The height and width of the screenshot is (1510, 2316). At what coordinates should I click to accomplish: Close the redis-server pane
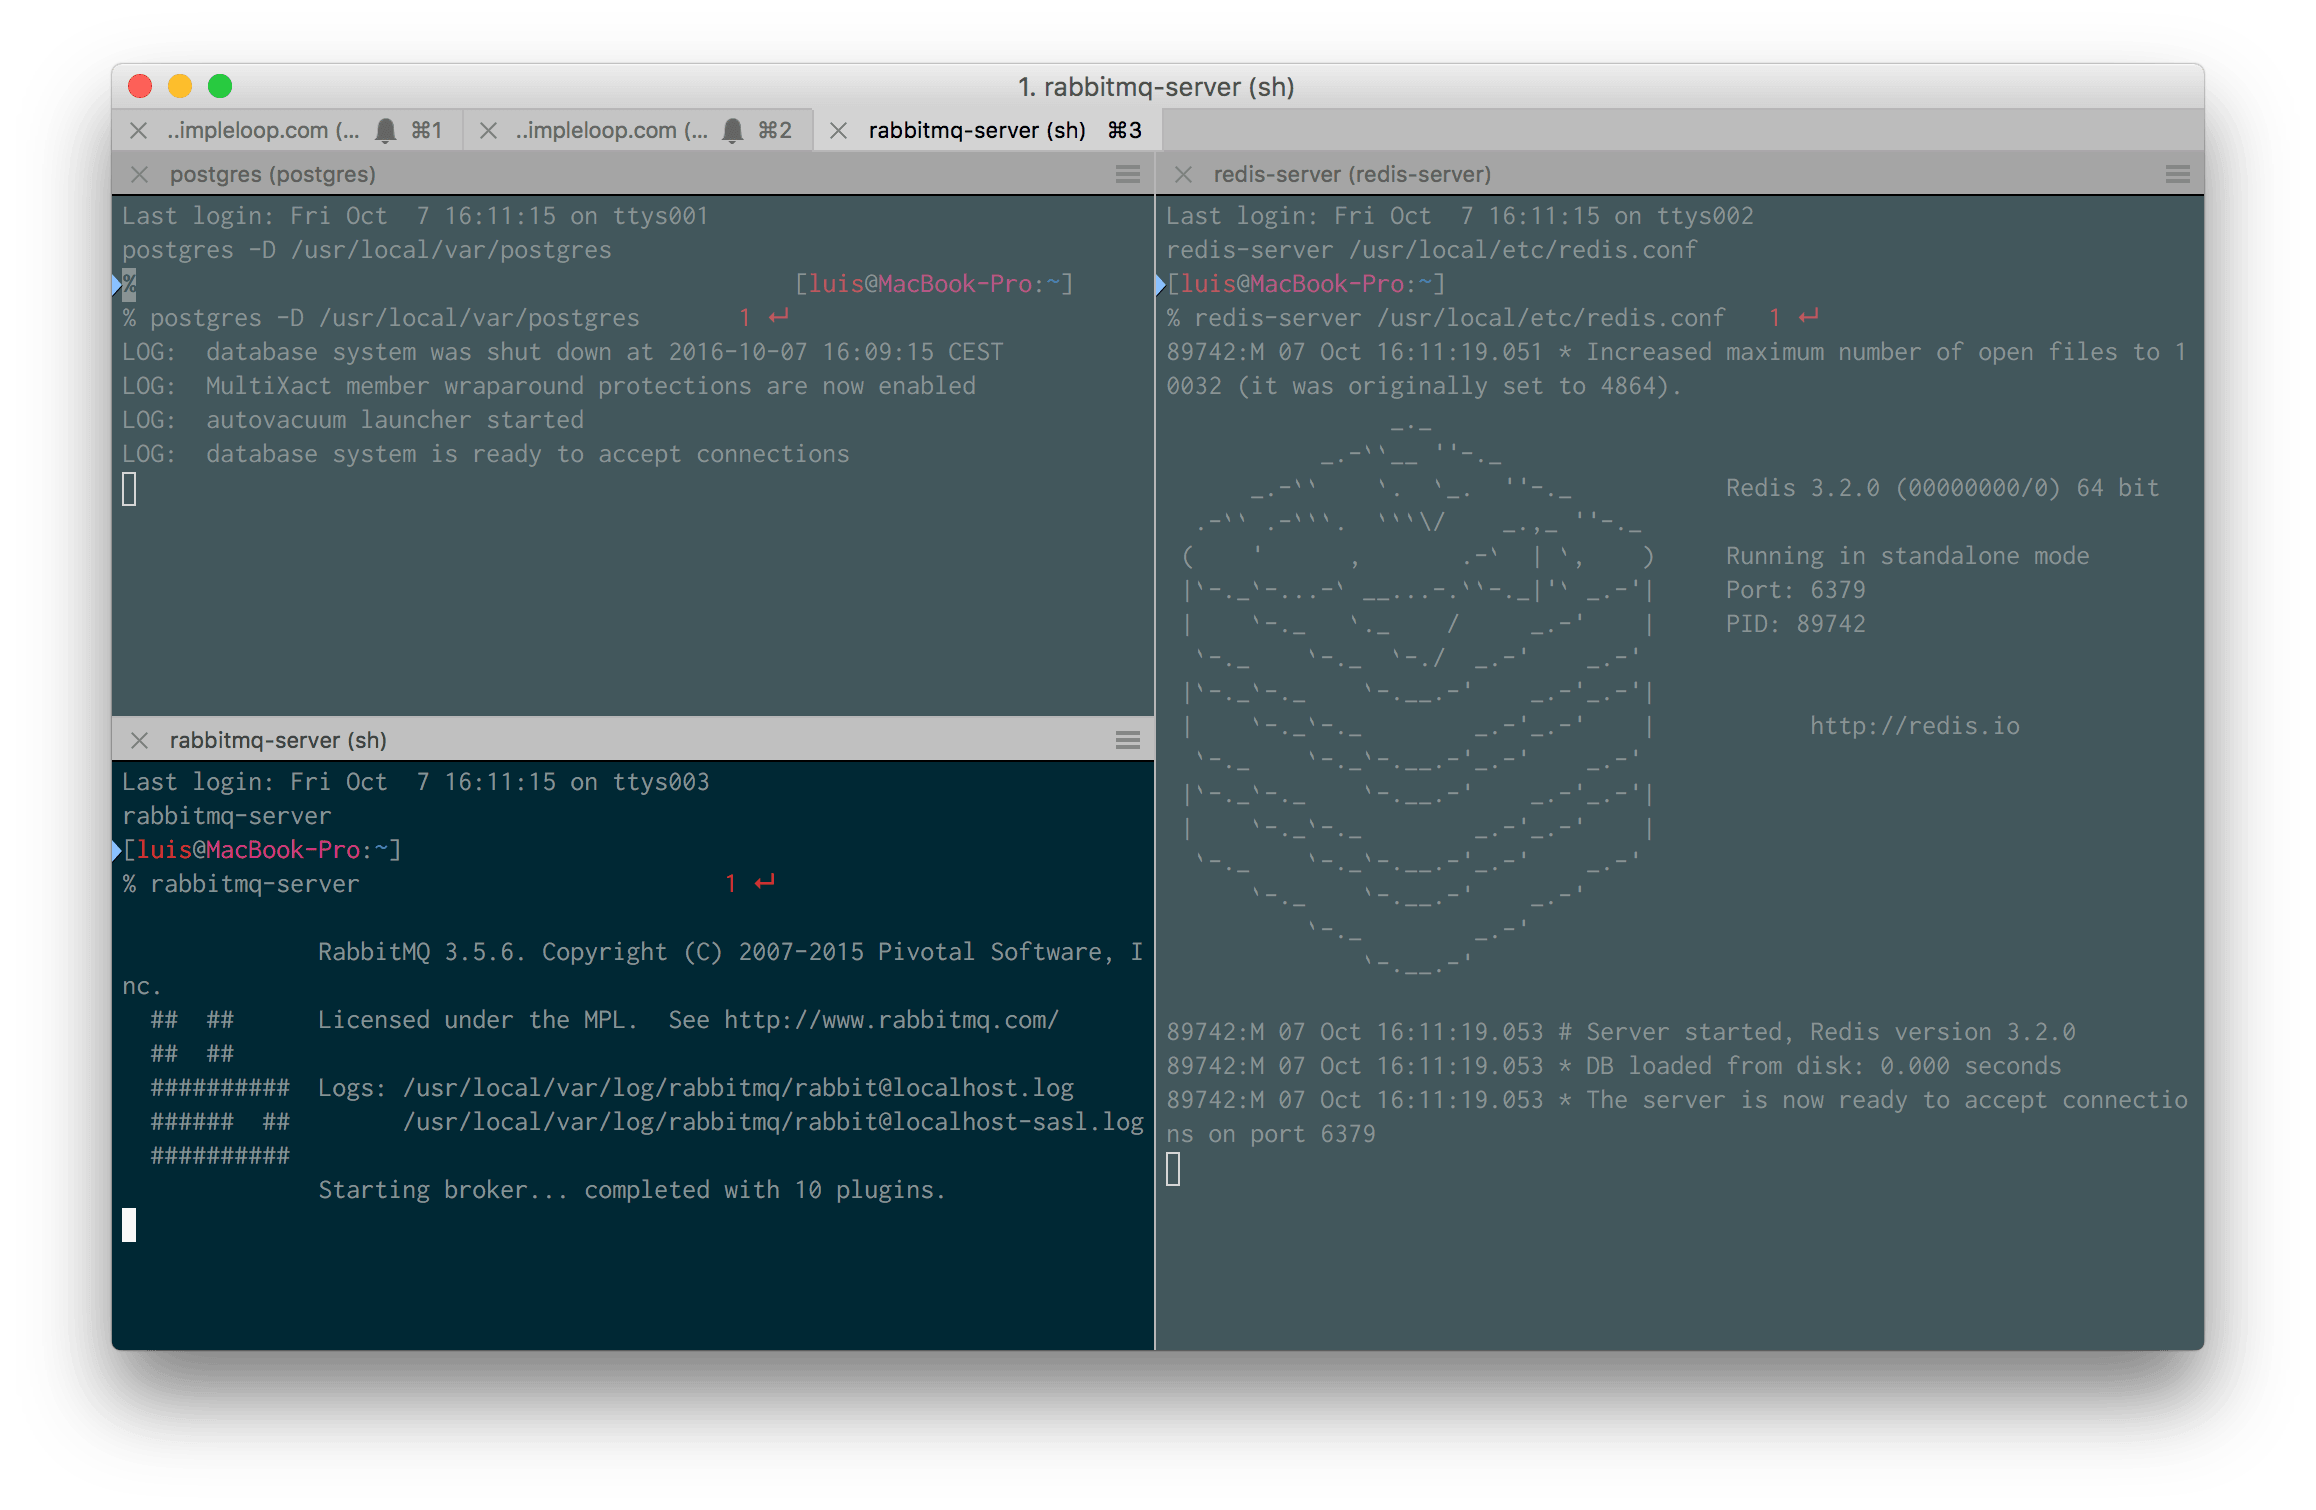pos(1183,175)
